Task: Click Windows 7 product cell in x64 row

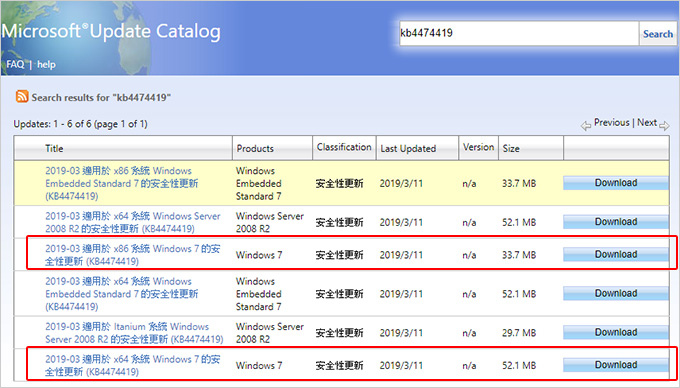Action: point(259,365)
